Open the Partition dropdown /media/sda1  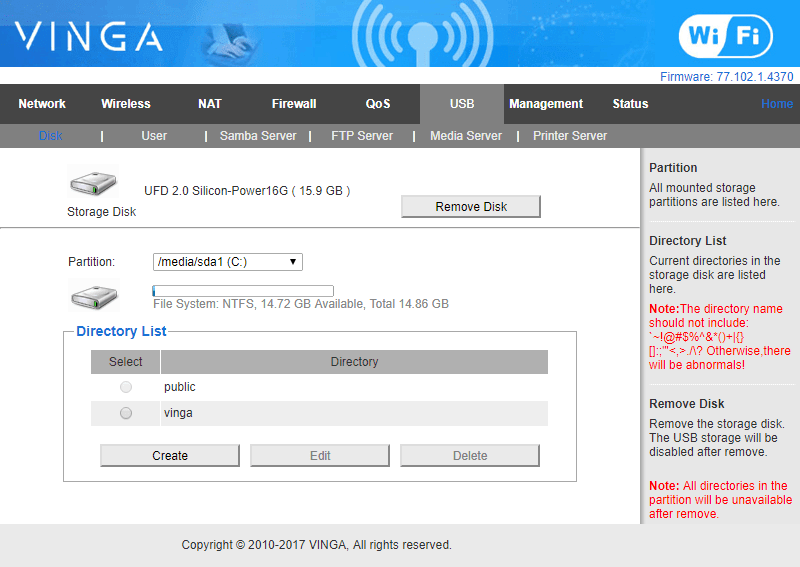227,262
